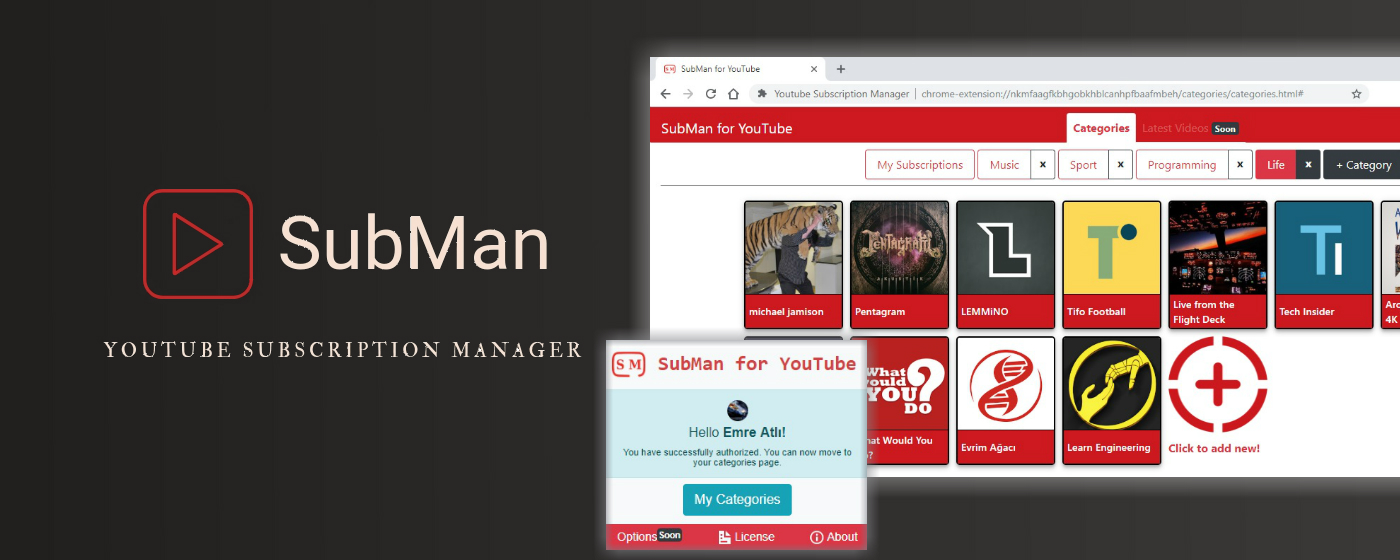Switch to the Categories tab
Viewport: 1400px width, 560px height.
(1101, 128)
